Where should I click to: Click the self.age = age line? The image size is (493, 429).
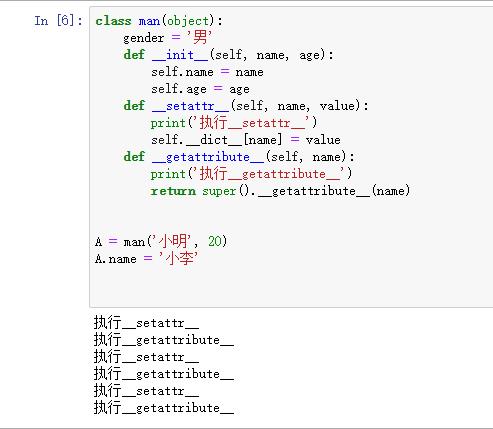click(x=200, y=89)
